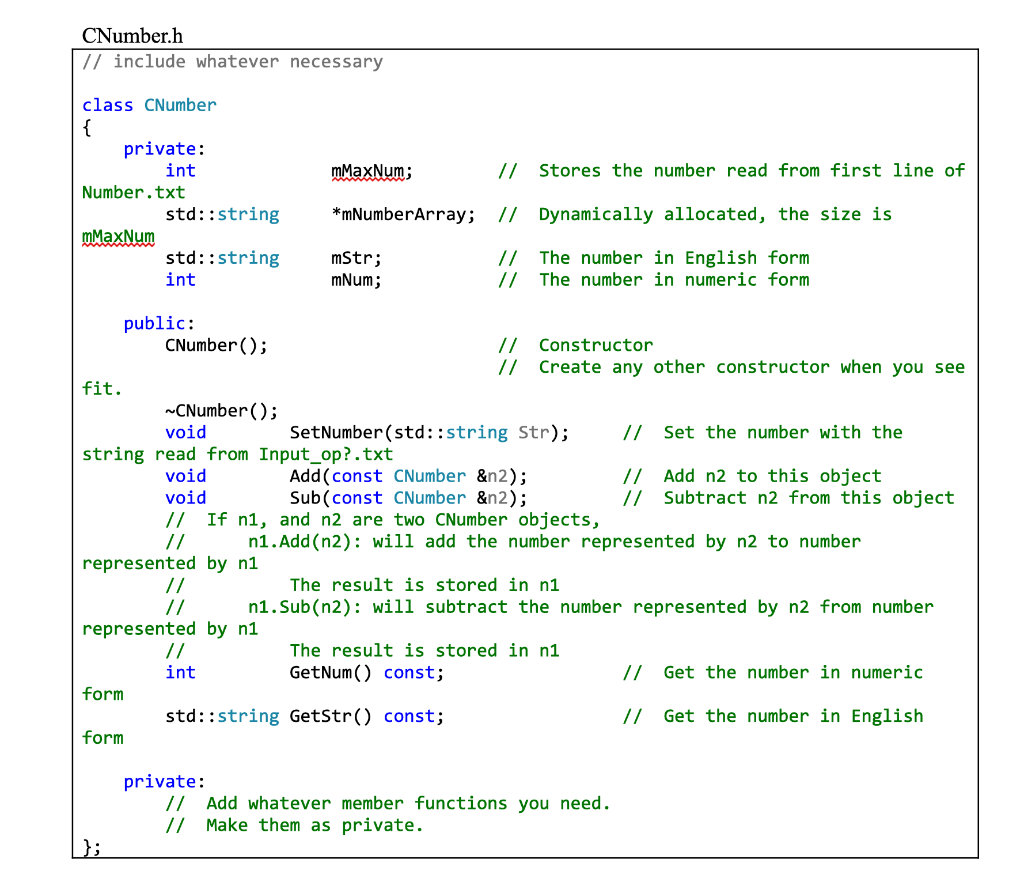Click the CNumber class name
Image resolution: width=1024 pixels, height=878 pixels.
click(180, 104)
